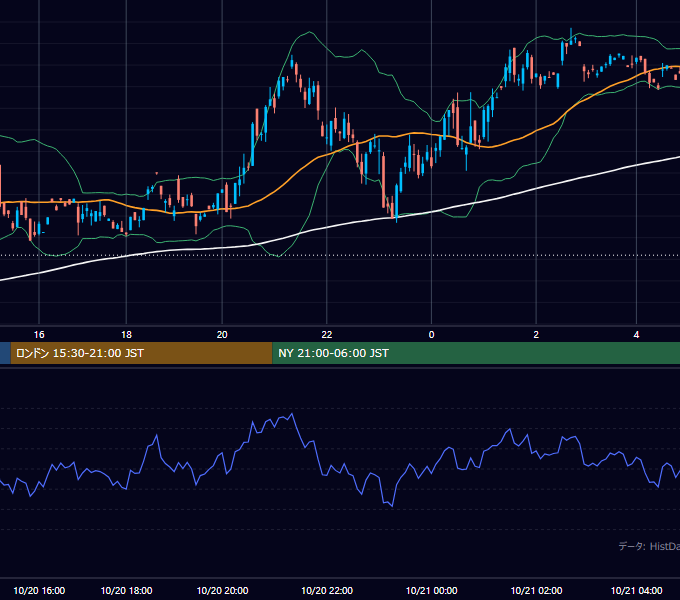This screenshot has height=600, width=680.
Task: Click the hour 22 axis tick label
Action: click(x=327, y=335)
